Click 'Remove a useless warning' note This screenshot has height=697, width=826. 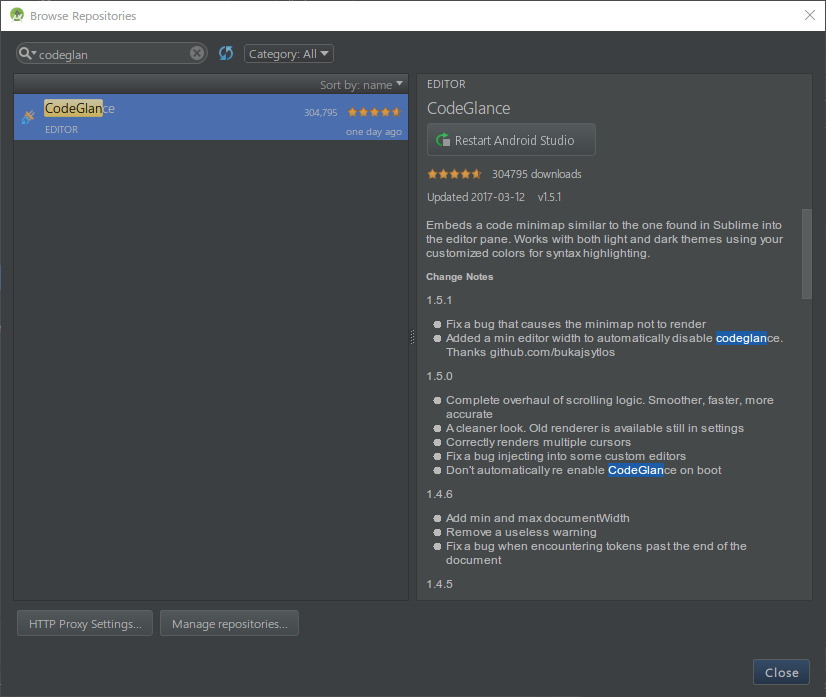[521, 532]
